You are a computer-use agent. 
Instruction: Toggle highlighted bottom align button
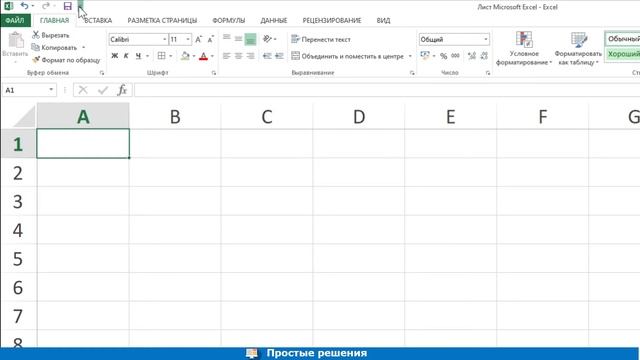click(250, 39)
